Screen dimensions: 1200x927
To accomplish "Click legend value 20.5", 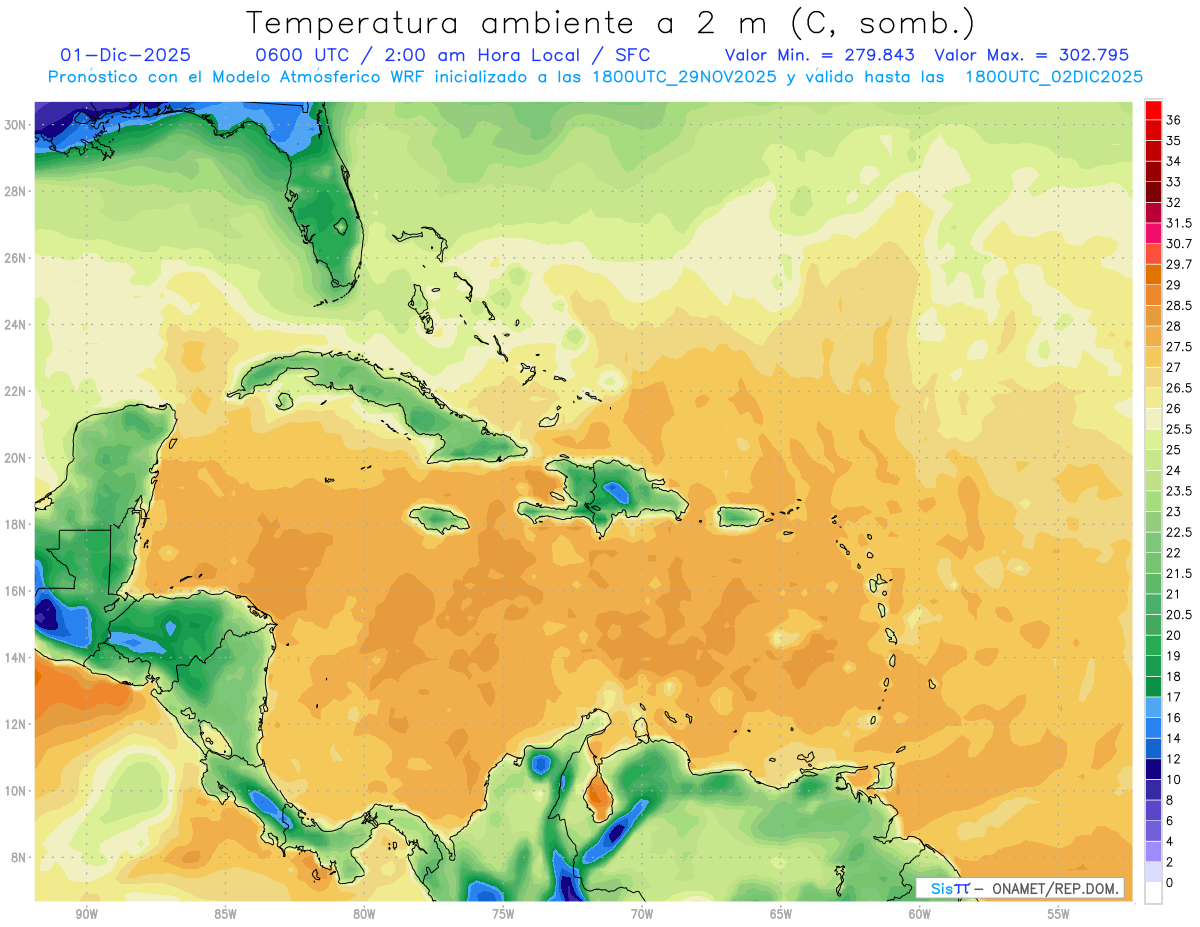I will tap(1179, 614).
